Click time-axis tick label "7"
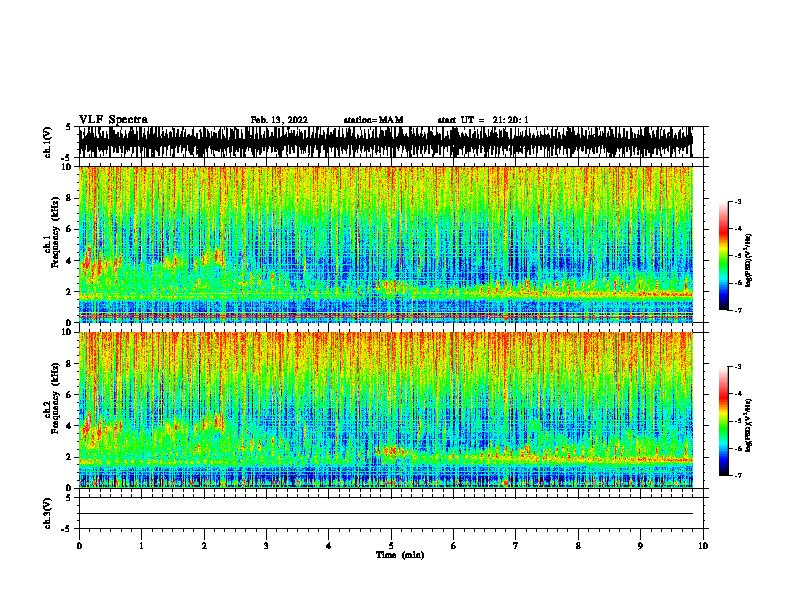Image resolution: width=792 pixels, height=612 pixels. point(516,546)
